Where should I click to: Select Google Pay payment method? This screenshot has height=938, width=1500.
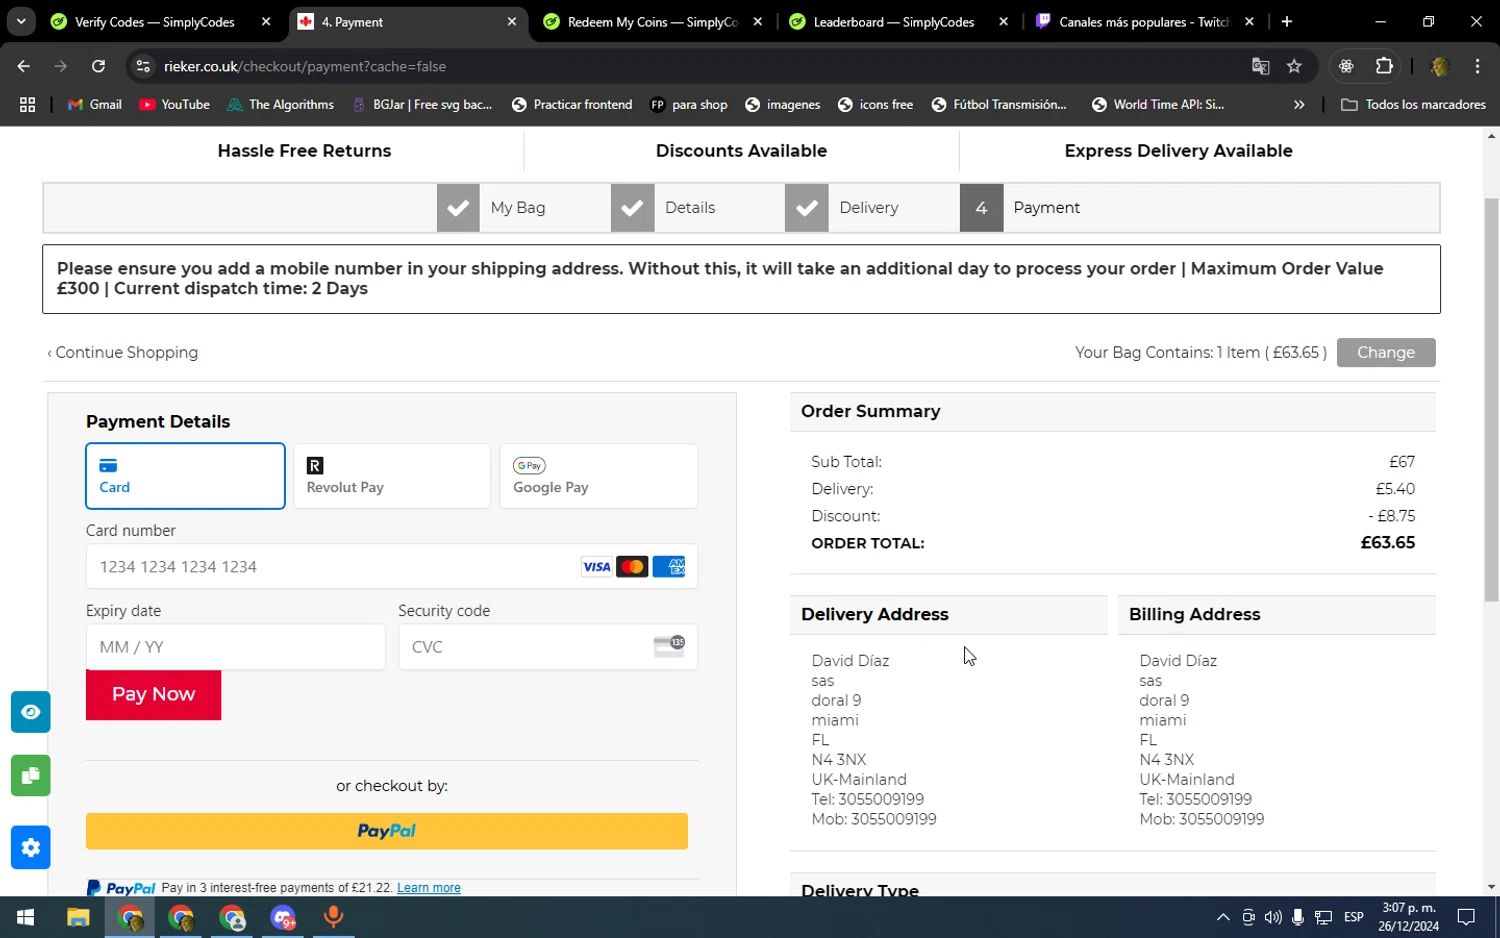pyautogui.click(x=599, y=476)
